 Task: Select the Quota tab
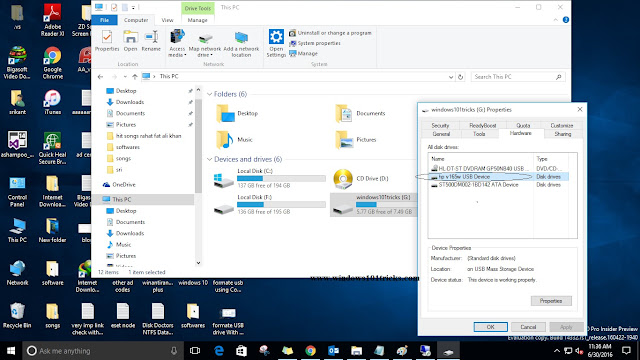point(523,125)
